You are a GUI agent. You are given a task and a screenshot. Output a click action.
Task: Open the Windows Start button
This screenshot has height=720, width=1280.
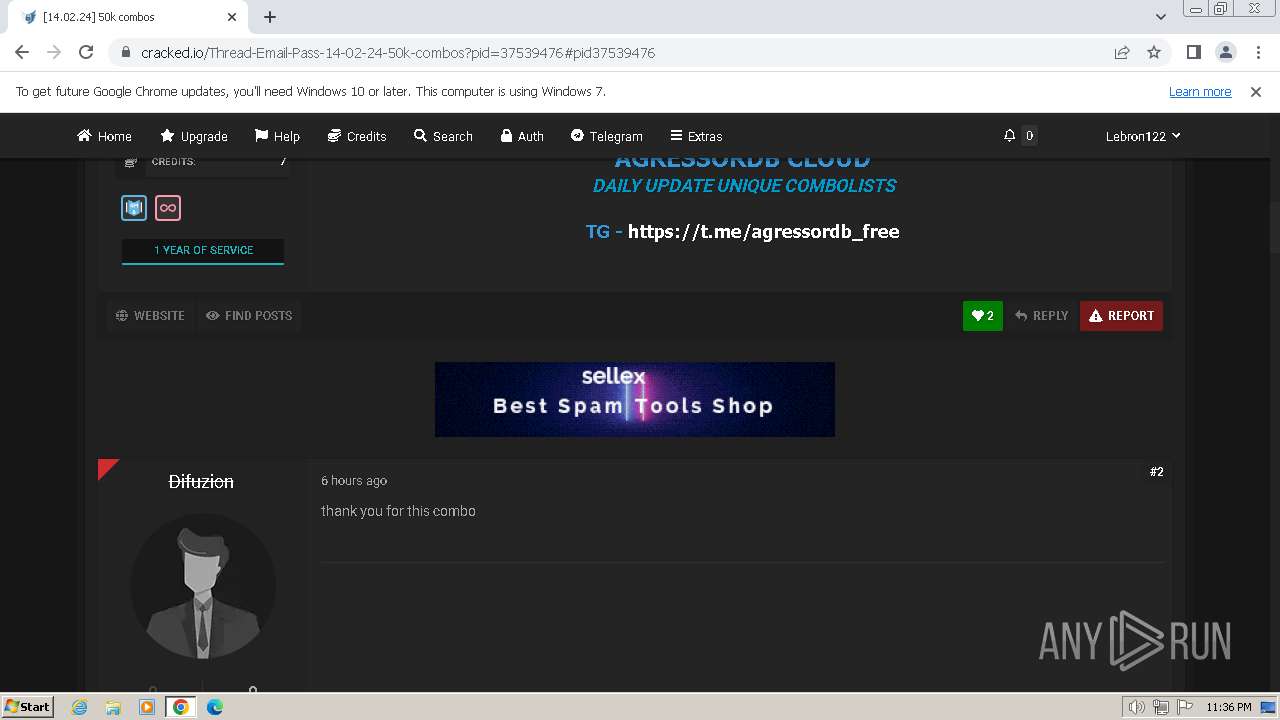[x=28, y=706]
